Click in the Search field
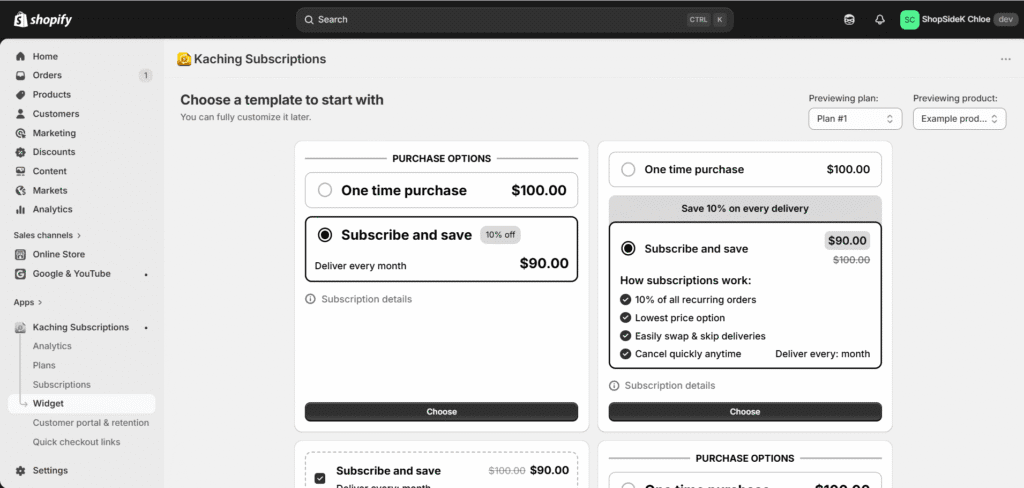Image resolution: width=1024 pixels, height=488 pixels. tap(515, 20)
